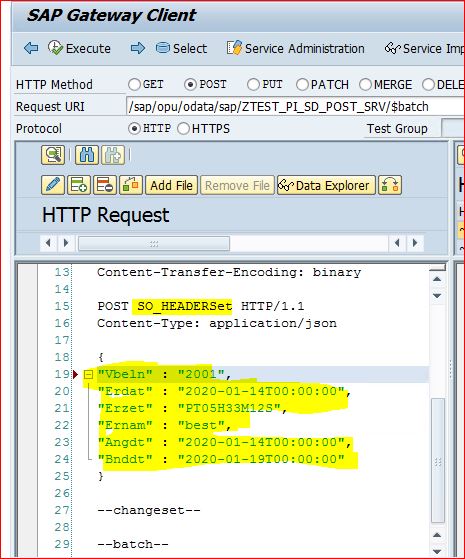The height and width of the screenshot is (559, 465).
Task: Click the "Vbeln" : "2001" line
Action: [x=164, y=374]
